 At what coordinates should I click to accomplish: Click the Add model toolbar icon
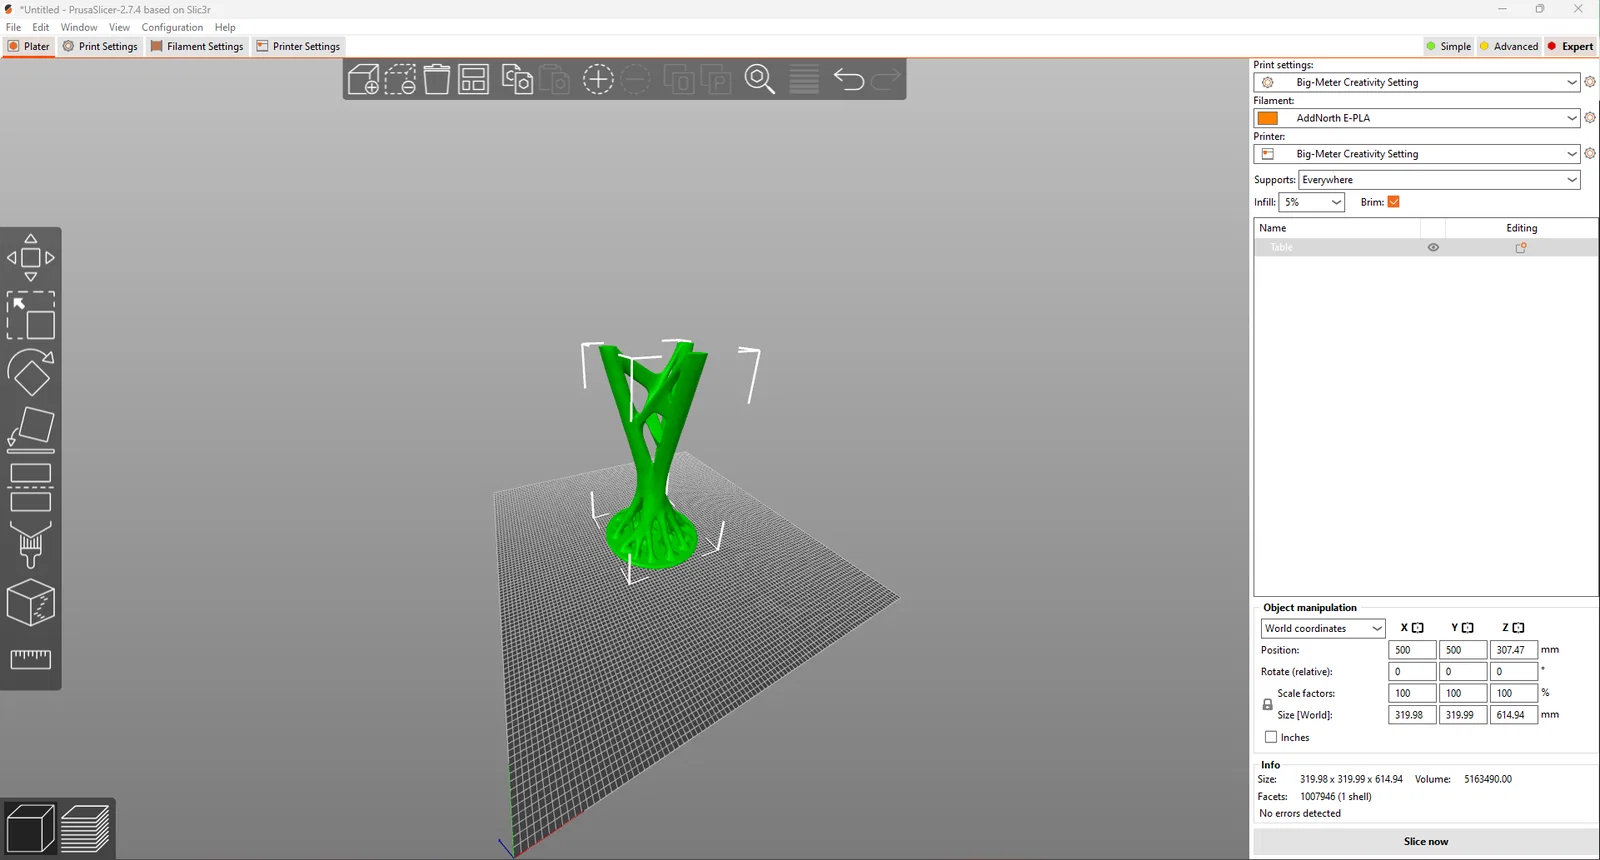click(x=364, y=79)
